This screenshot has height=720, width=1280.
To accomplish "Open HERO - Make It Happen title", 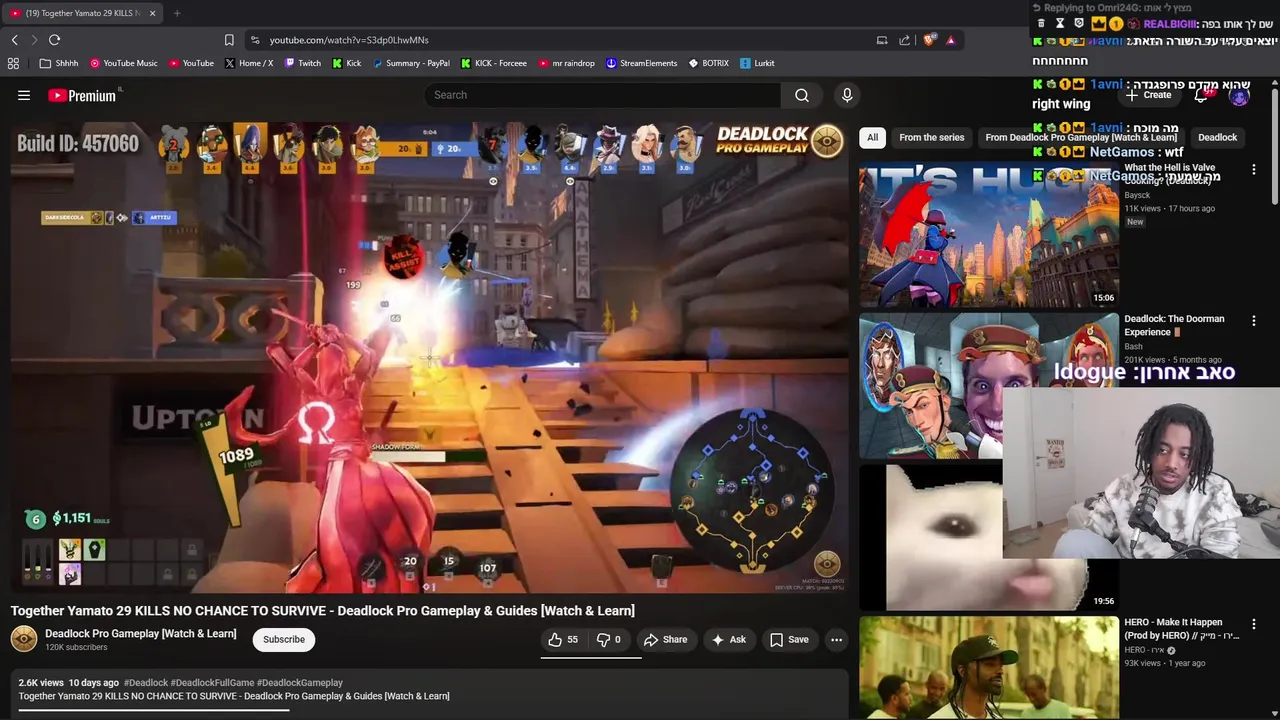I will click(x=1181, y=628).
